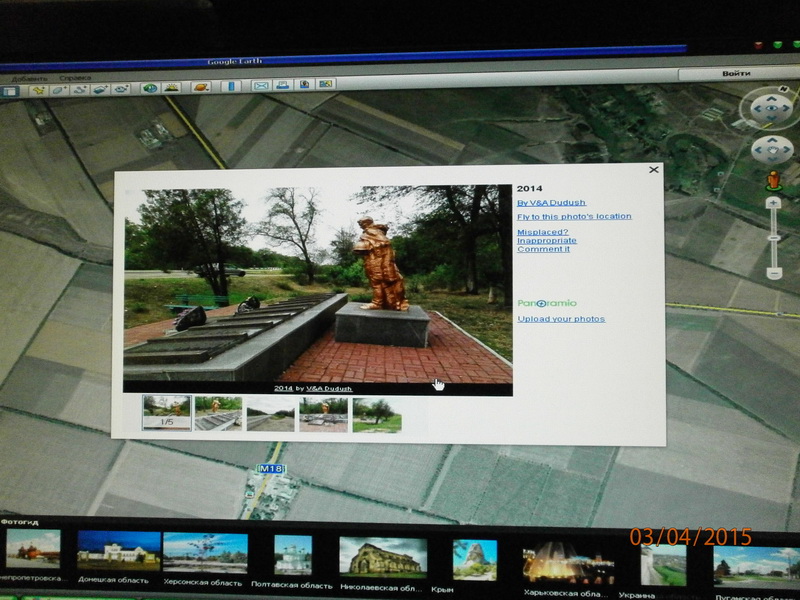Click the zoom slider handle
Image resolution: width=800 pixels, height=600 pixels.
(774, 238)
